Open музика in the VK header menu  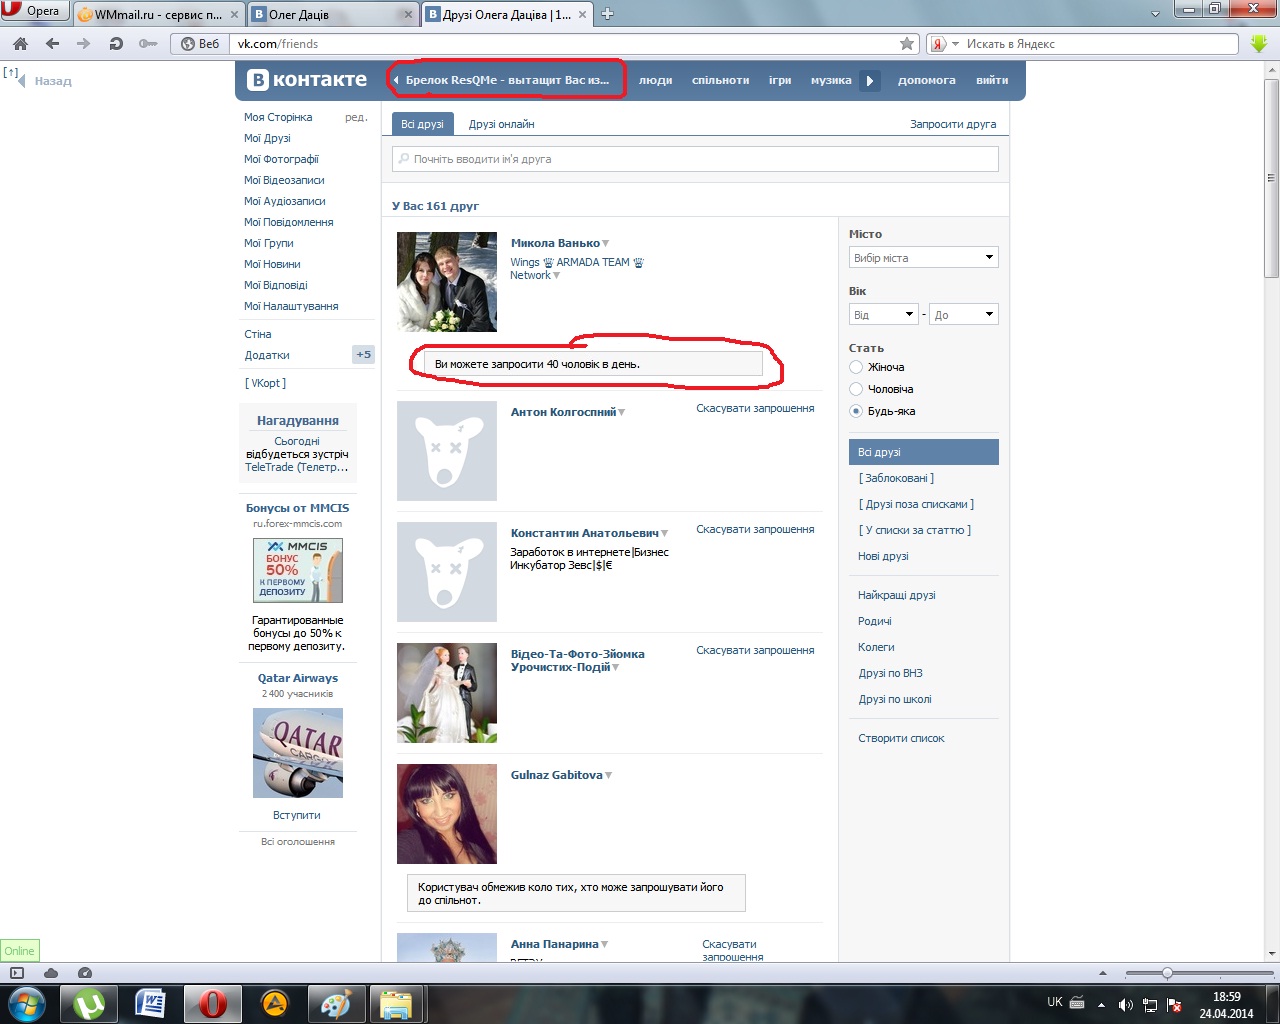[x=831, y=80]
